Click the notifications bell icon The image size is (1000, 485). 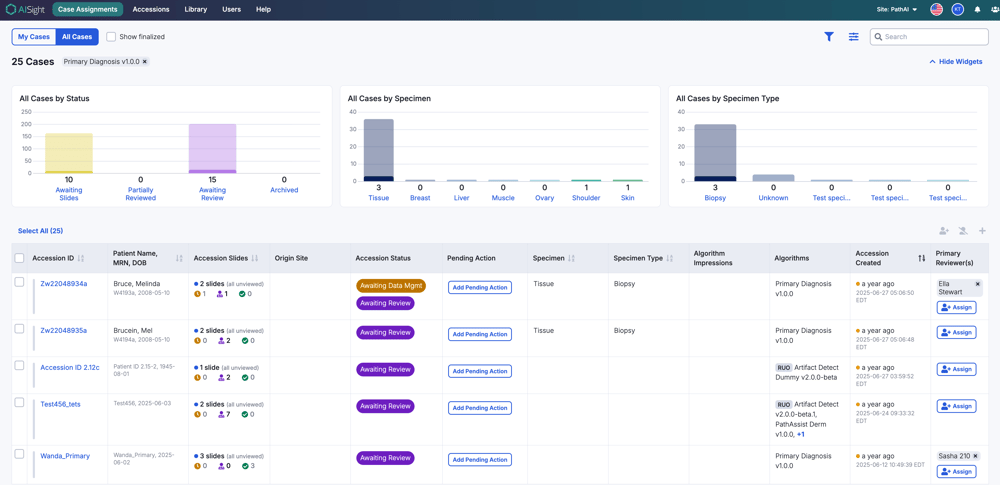977,10
